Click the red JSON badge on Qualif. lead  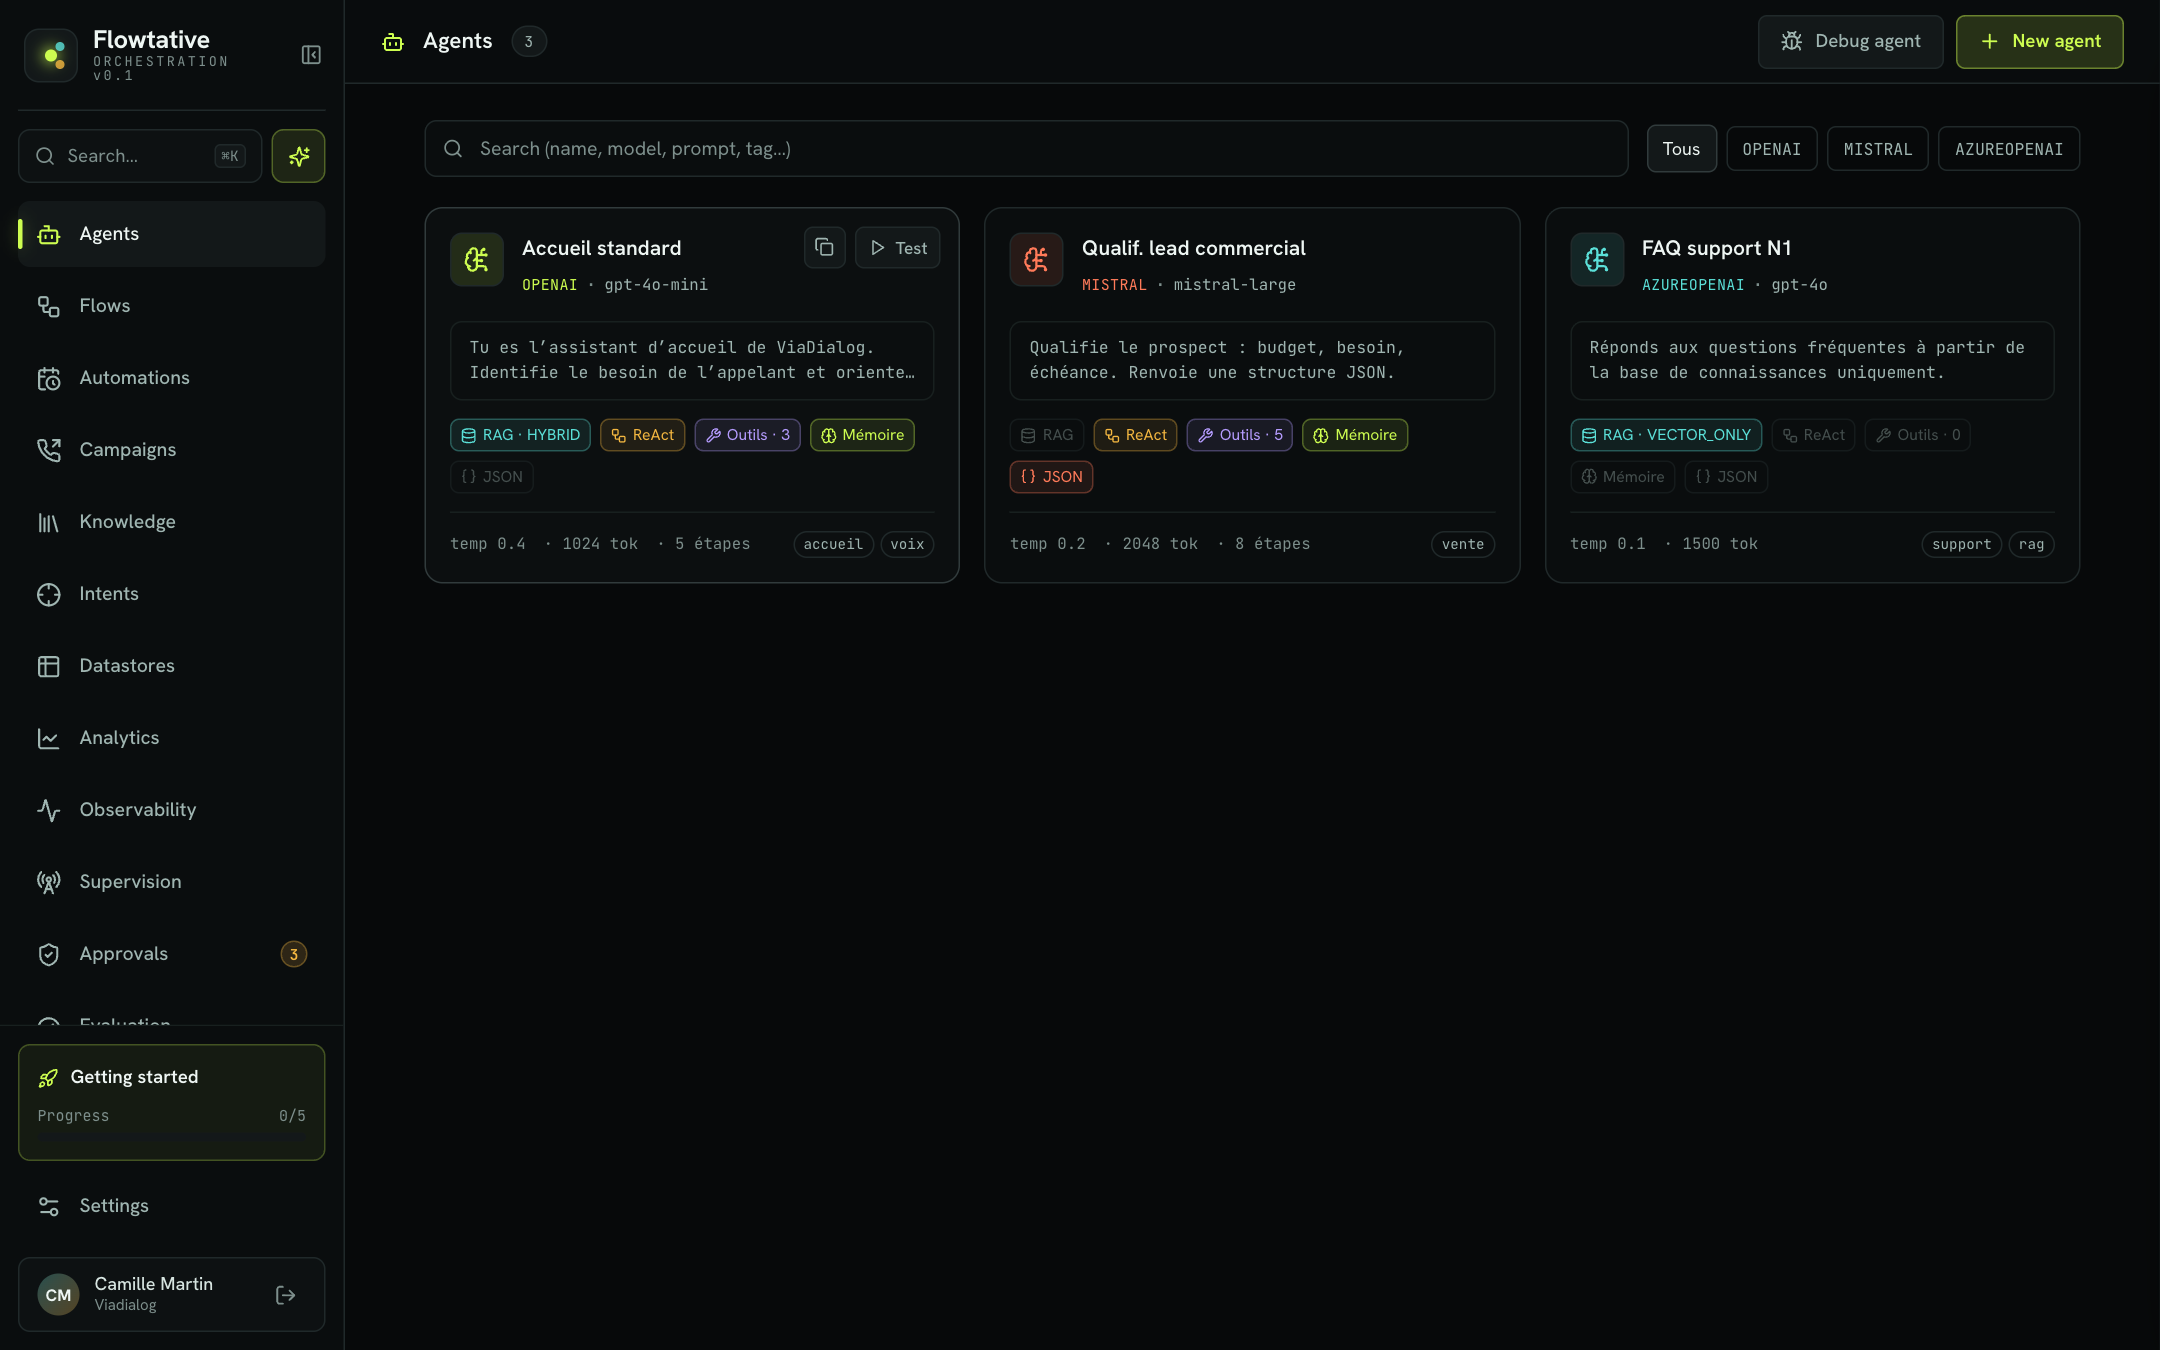click(x=1051, y=477)
